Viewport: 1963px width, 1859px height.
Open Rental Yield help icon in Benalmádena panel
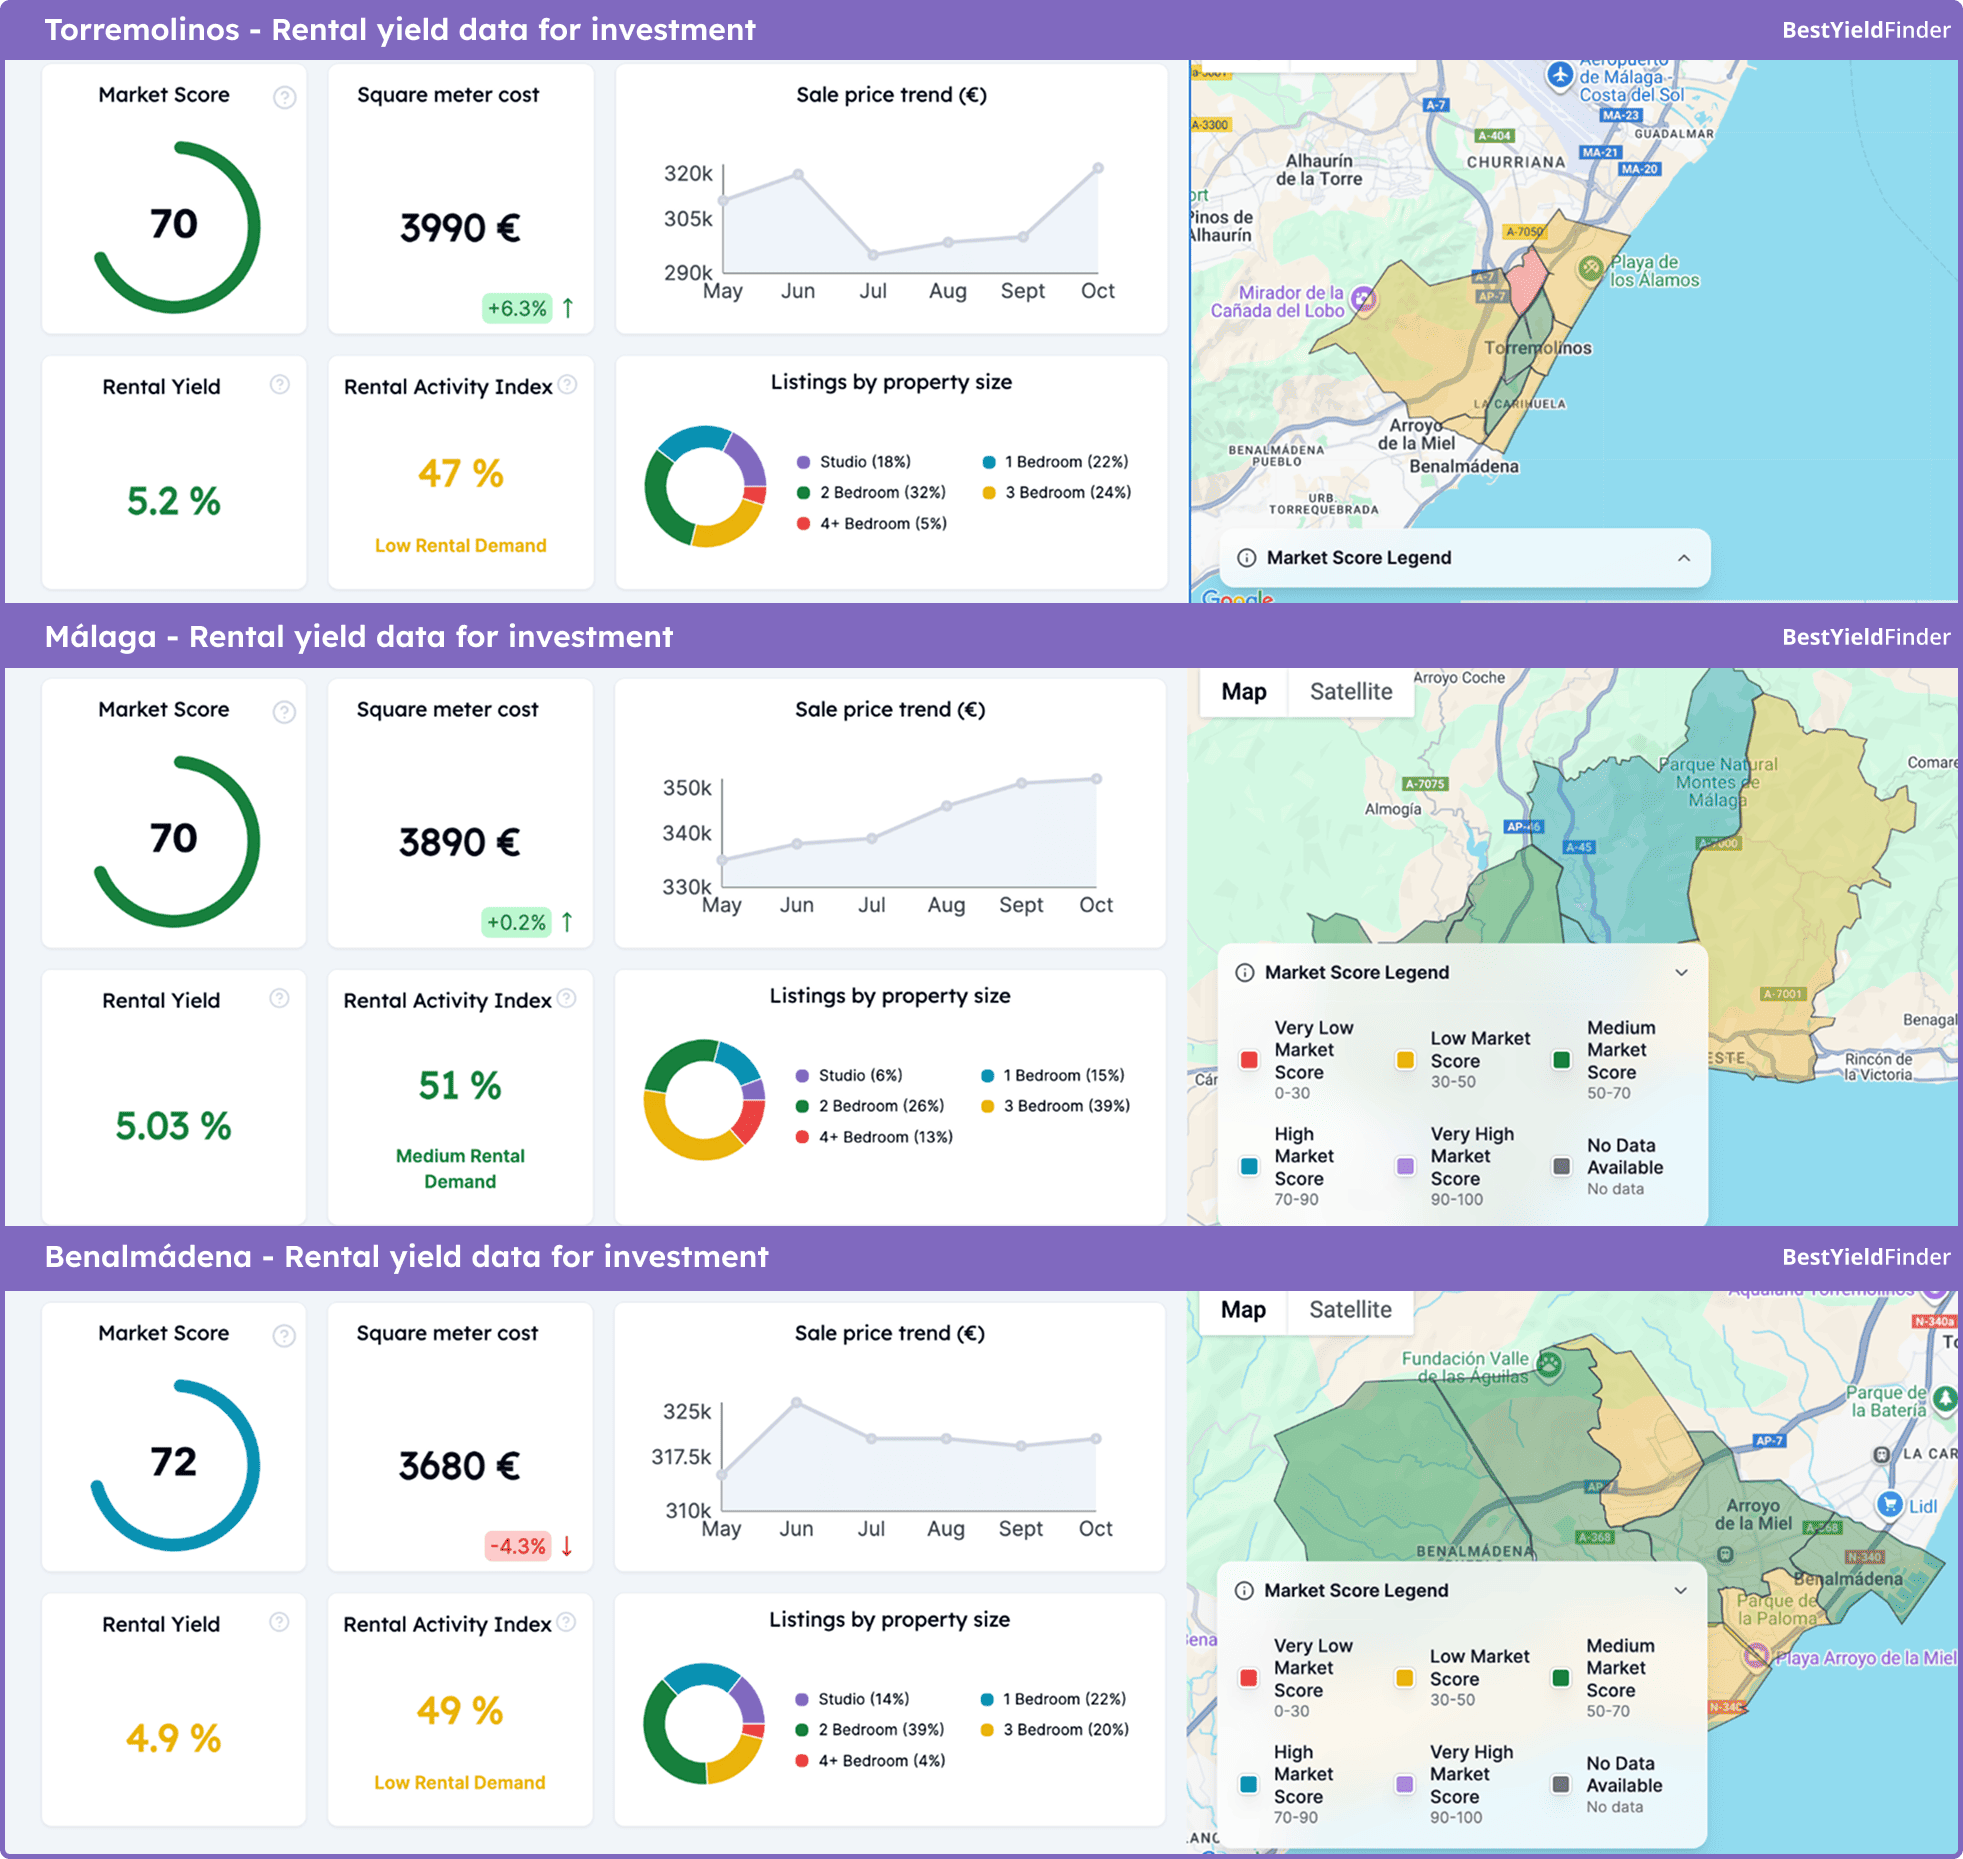click(280, 1622)
